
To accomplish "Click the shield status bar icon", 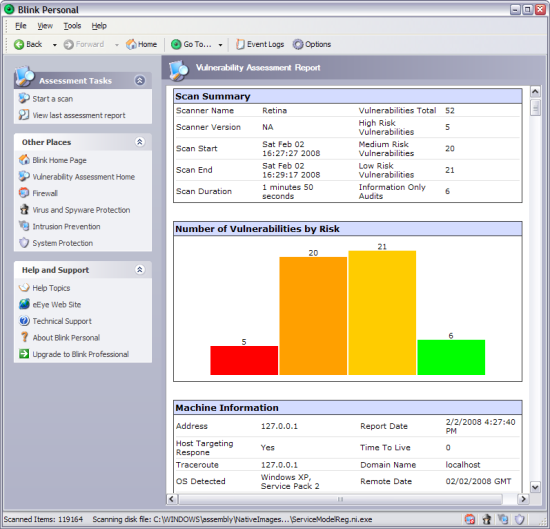I will point(519,519).
